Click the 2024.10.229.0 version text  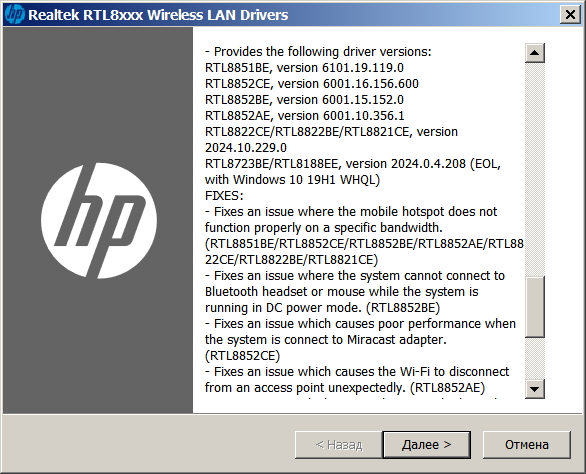[246, 148]
